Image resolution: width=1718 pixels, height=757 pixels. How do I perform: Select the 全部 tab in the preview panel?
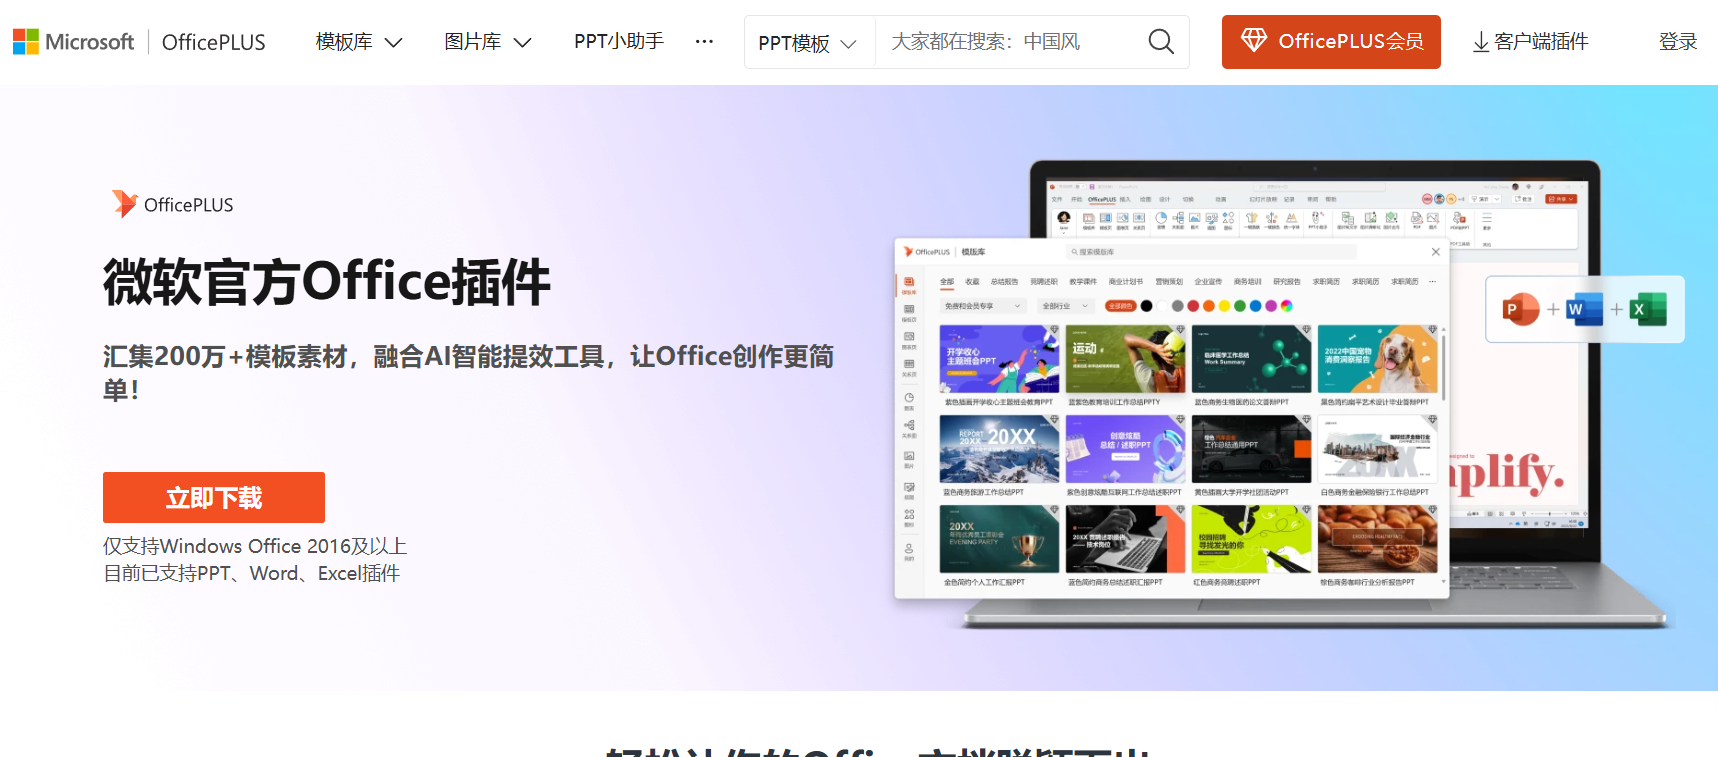click(947, 282)
